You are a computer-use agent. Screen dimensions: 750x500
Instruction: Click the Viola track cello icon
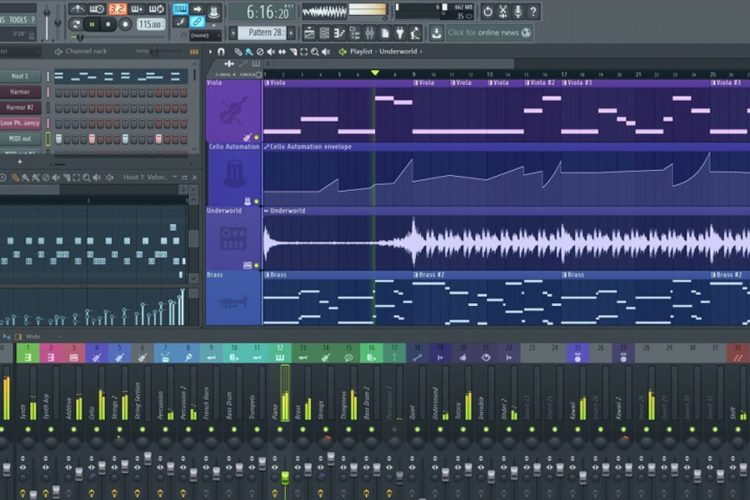pyautogui.click(x=233, y=113)
